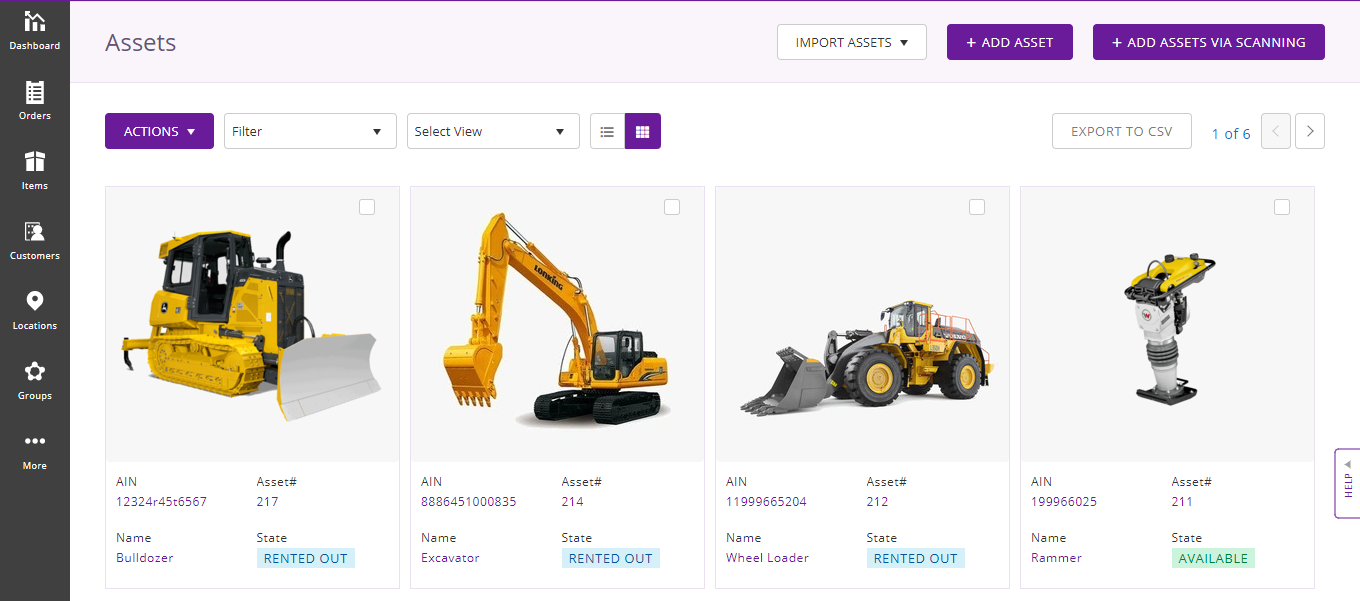Click the Add Asset button
This screenshot has width=1360, height=601.
pyautogui.click(x=1010, y=42)
